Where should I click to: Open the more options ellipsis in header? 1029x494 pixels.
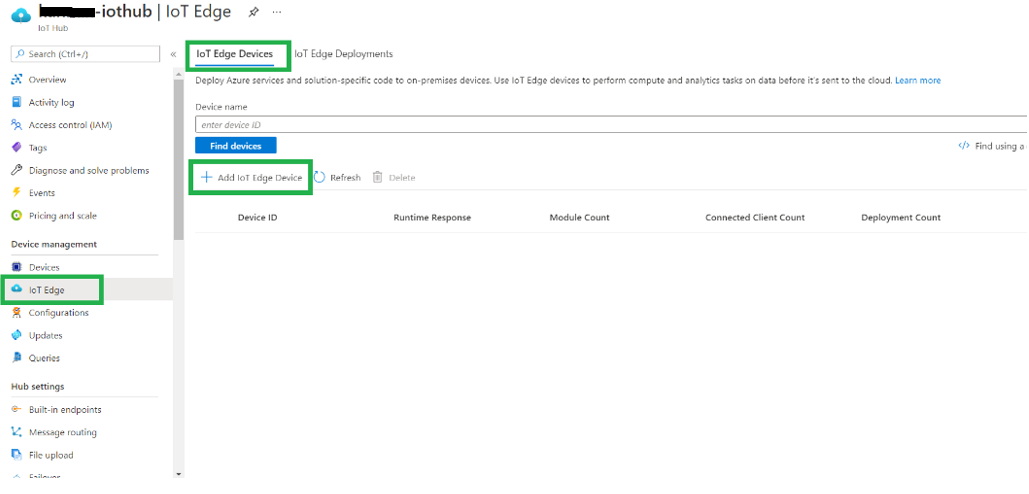tap(277, 12)
